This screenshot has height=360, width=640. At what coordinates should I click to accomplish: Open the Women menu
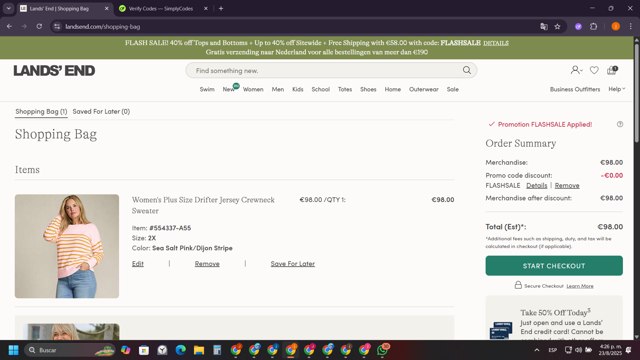click(x=253, y=89)
